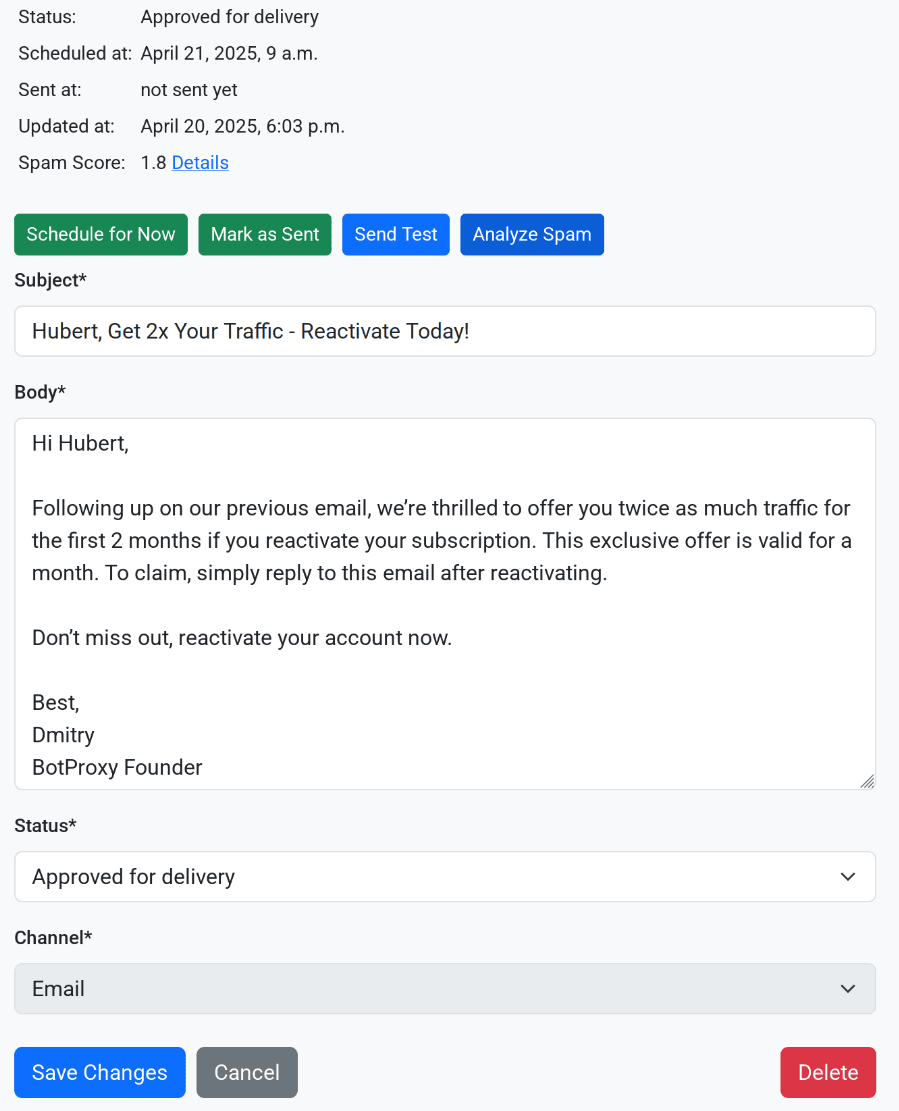Cancel editing the message

247,1073
